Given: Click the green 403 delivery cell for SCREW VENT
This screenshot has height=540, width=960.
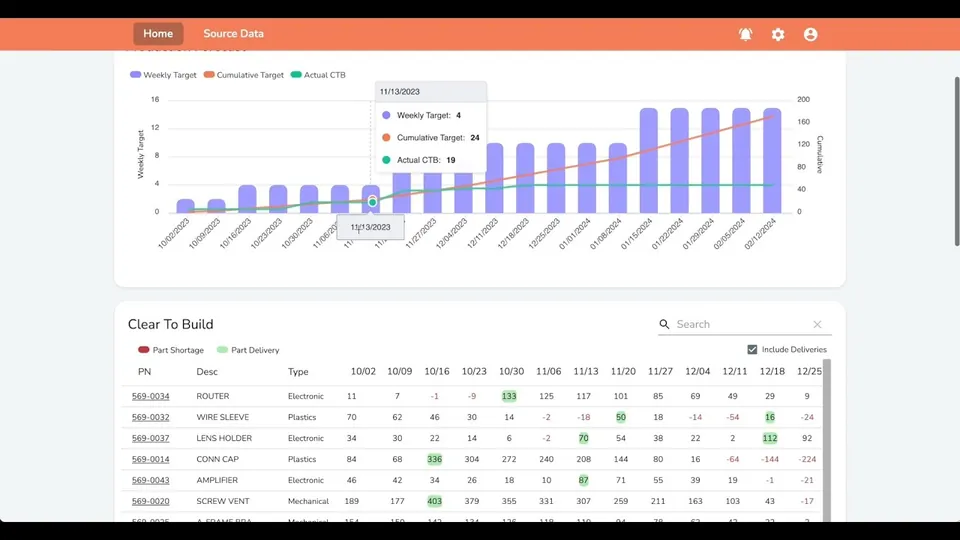Looking at the screenshot, I should 435,501.
